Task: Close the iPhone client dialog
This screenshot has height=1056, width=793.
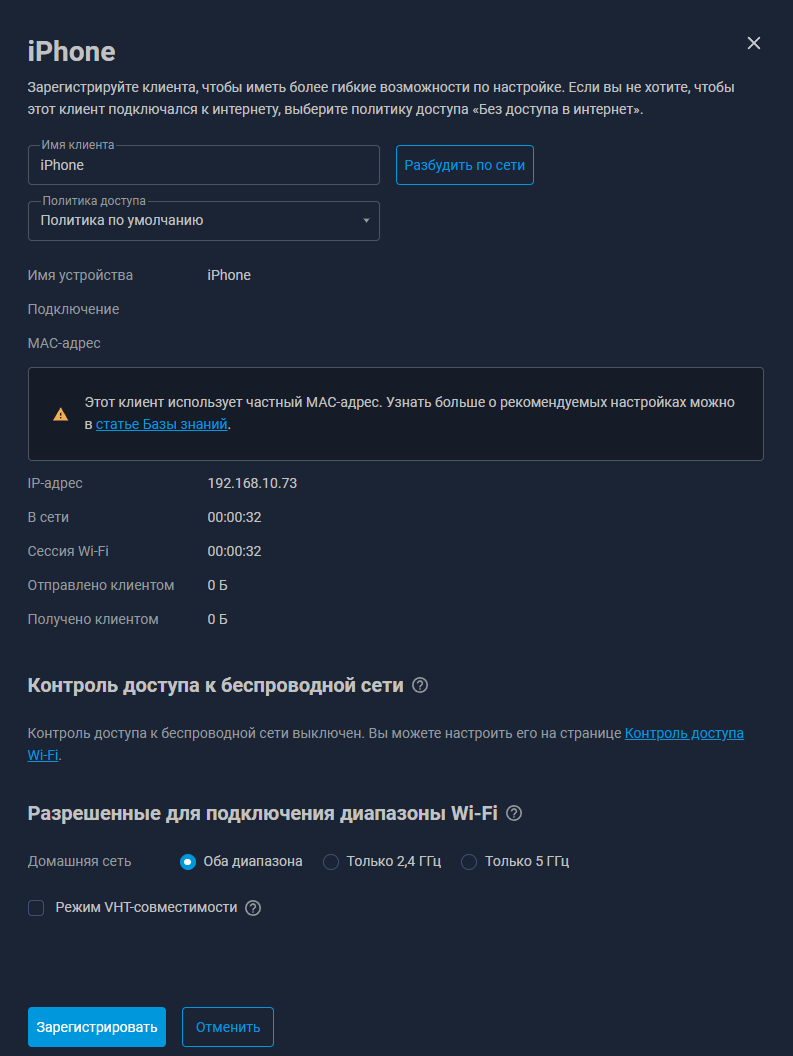Action: [x=754, y=43]
